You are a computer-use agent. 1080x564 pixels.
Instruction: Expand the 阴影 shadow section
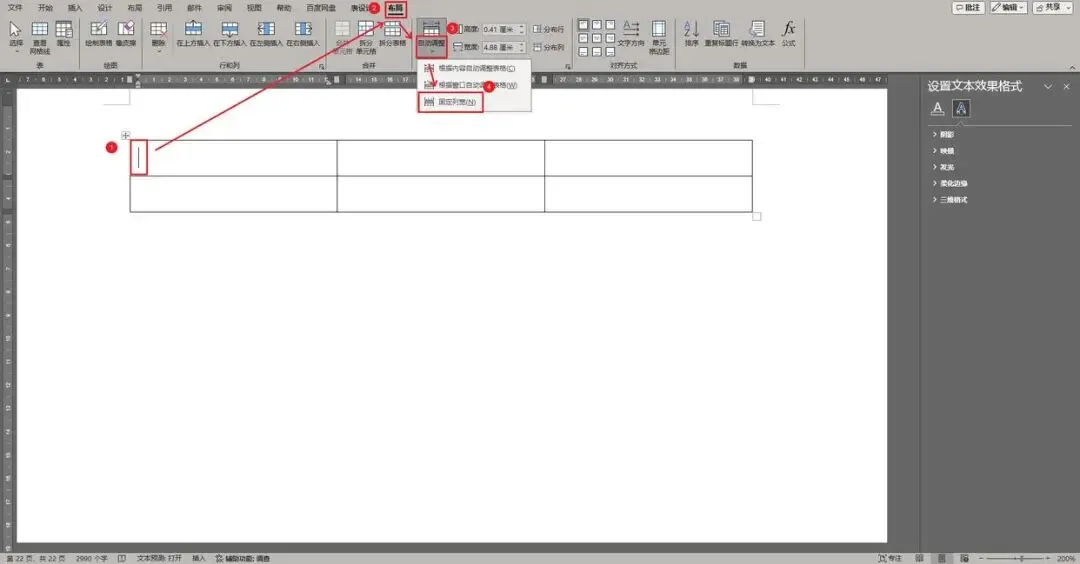944,134
